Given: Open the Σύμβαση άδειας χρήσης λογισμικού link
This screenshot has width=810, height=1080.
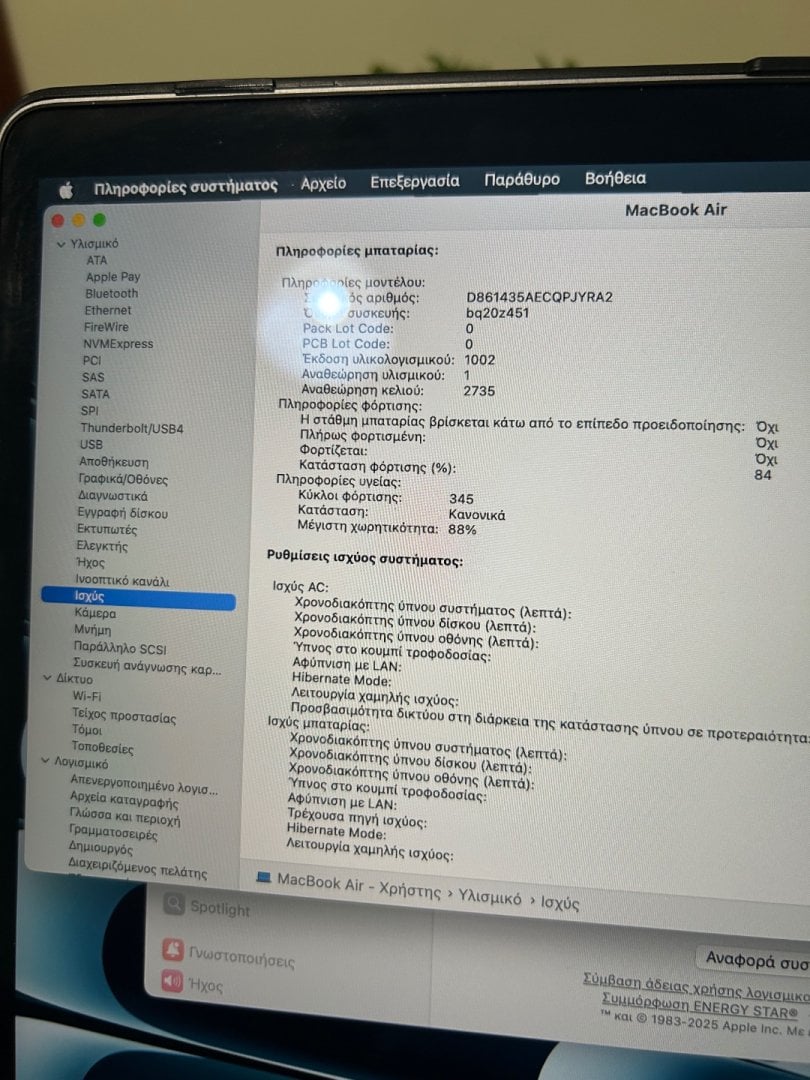Looking at the screenshot, I should pos(696,986).
